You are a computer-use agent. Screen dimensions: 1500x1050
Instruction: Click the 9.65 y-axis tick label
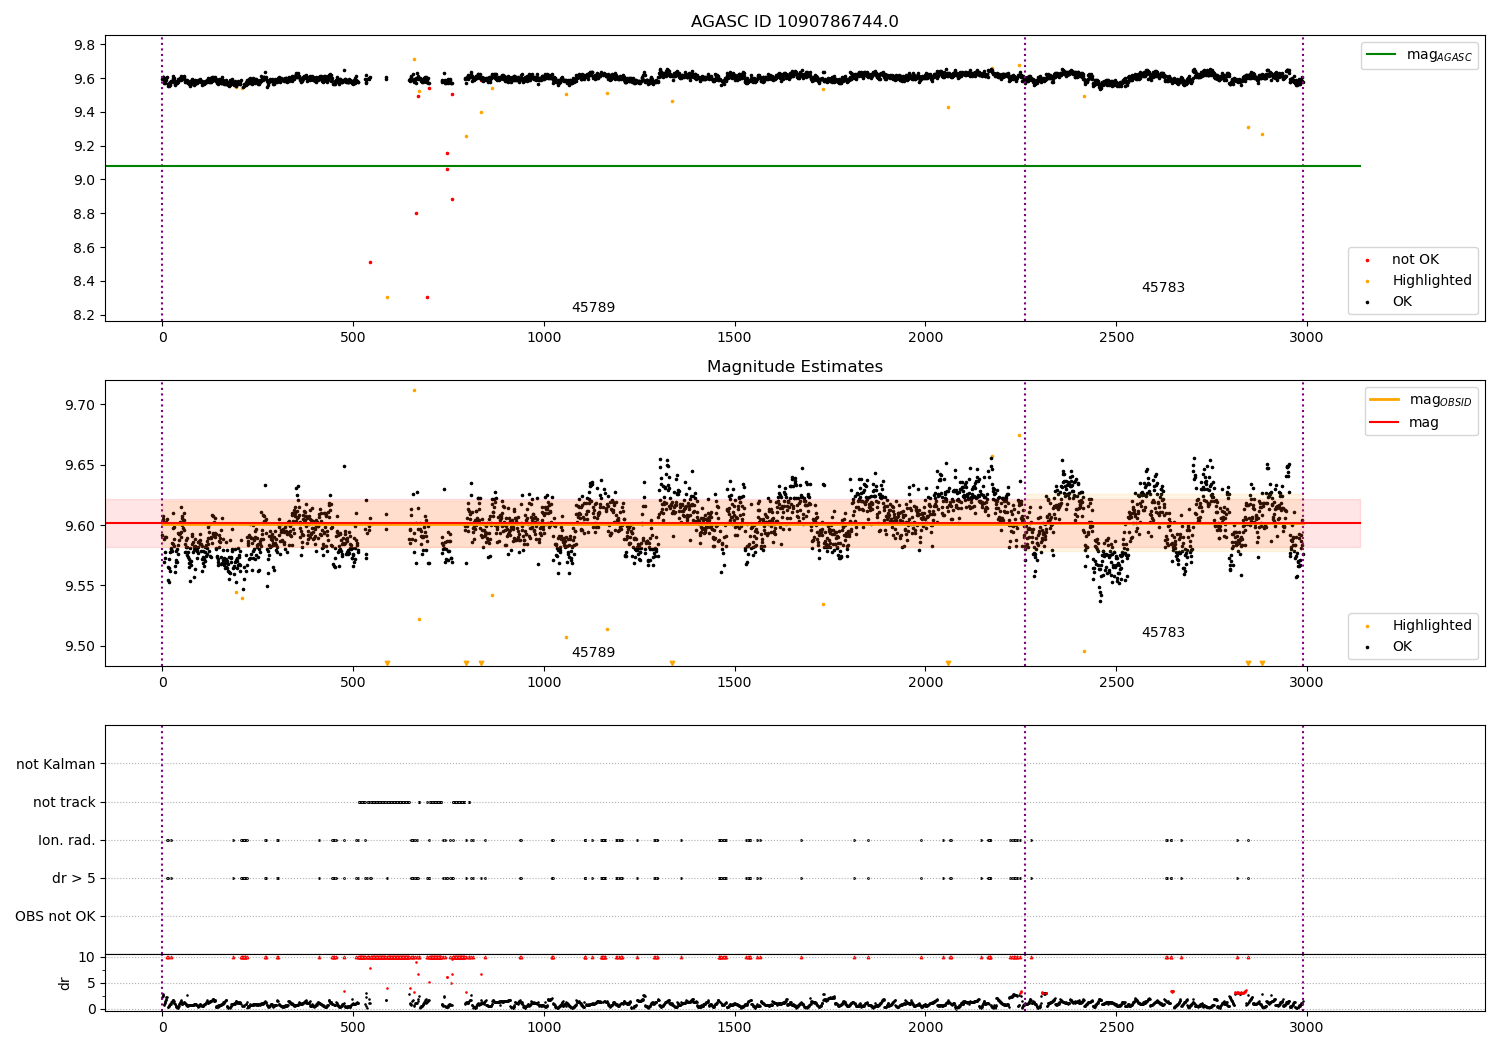[81, 466]
